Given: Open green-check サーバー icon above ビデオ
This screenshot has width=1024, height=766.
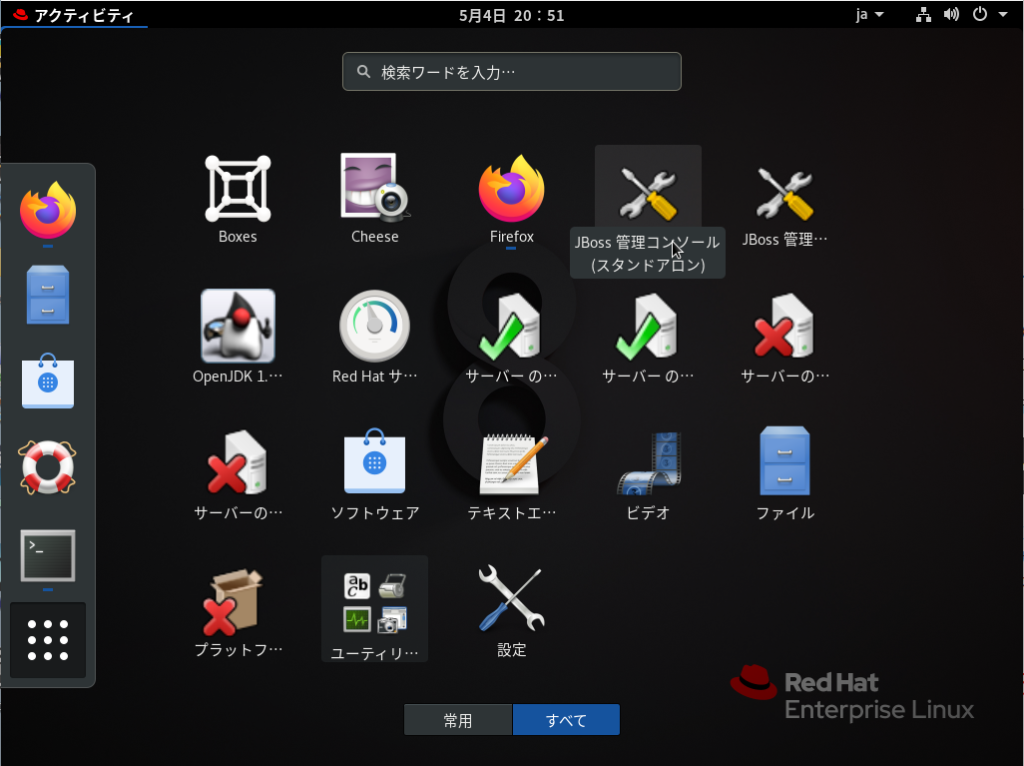Looking at the screenshot, I should click(x=648, y=337).
